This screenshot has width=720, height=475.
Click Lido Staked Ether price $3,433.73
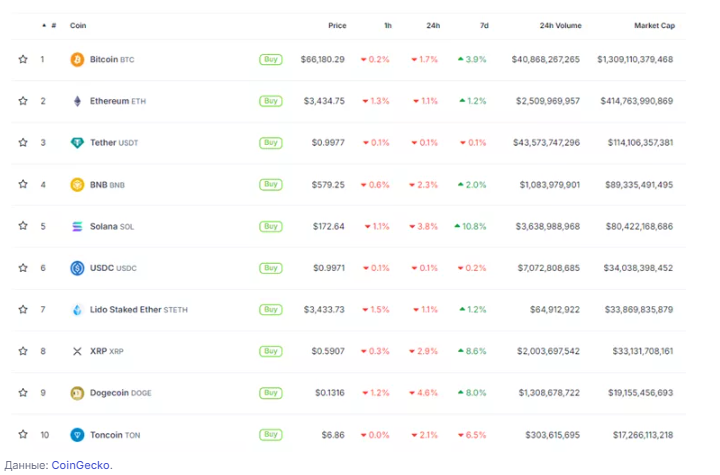324,310
